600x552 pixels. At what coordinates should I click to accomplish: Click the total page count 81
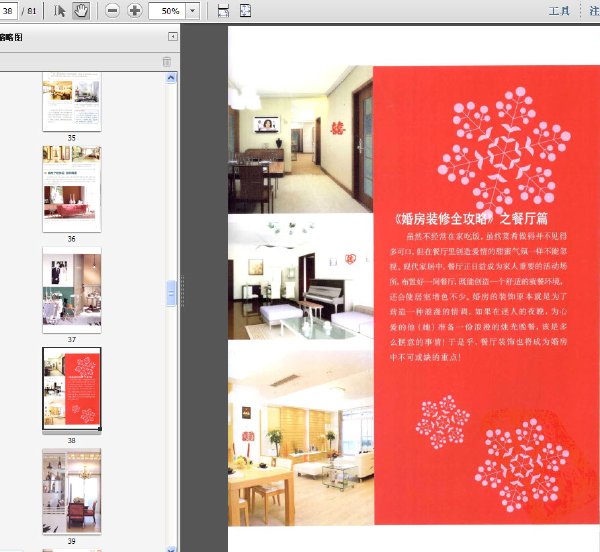(32, 11)
